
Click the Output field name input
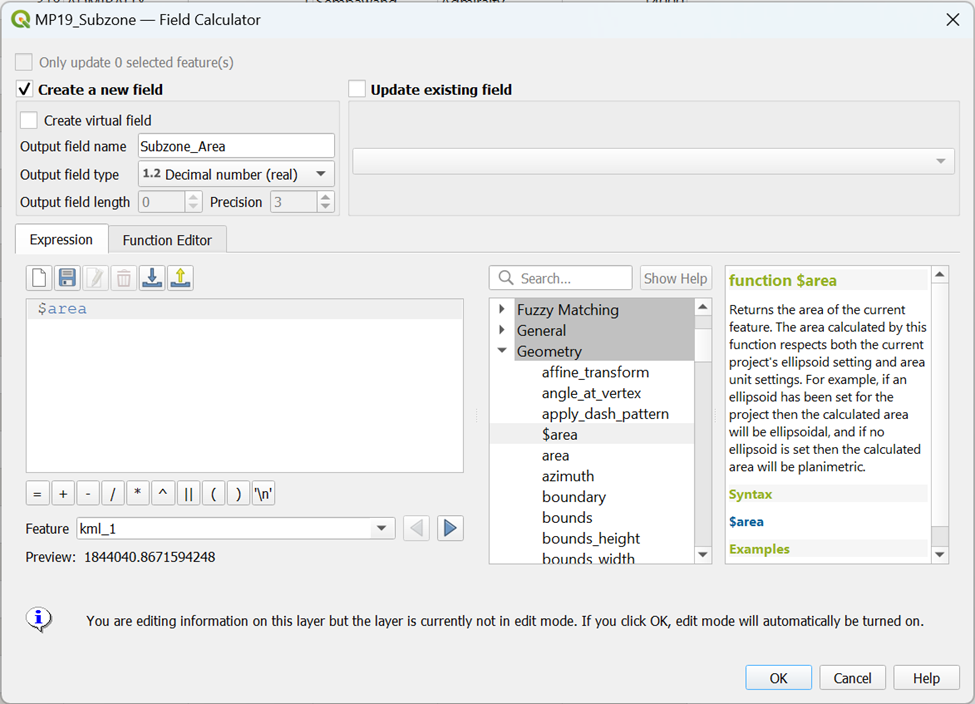236,146
